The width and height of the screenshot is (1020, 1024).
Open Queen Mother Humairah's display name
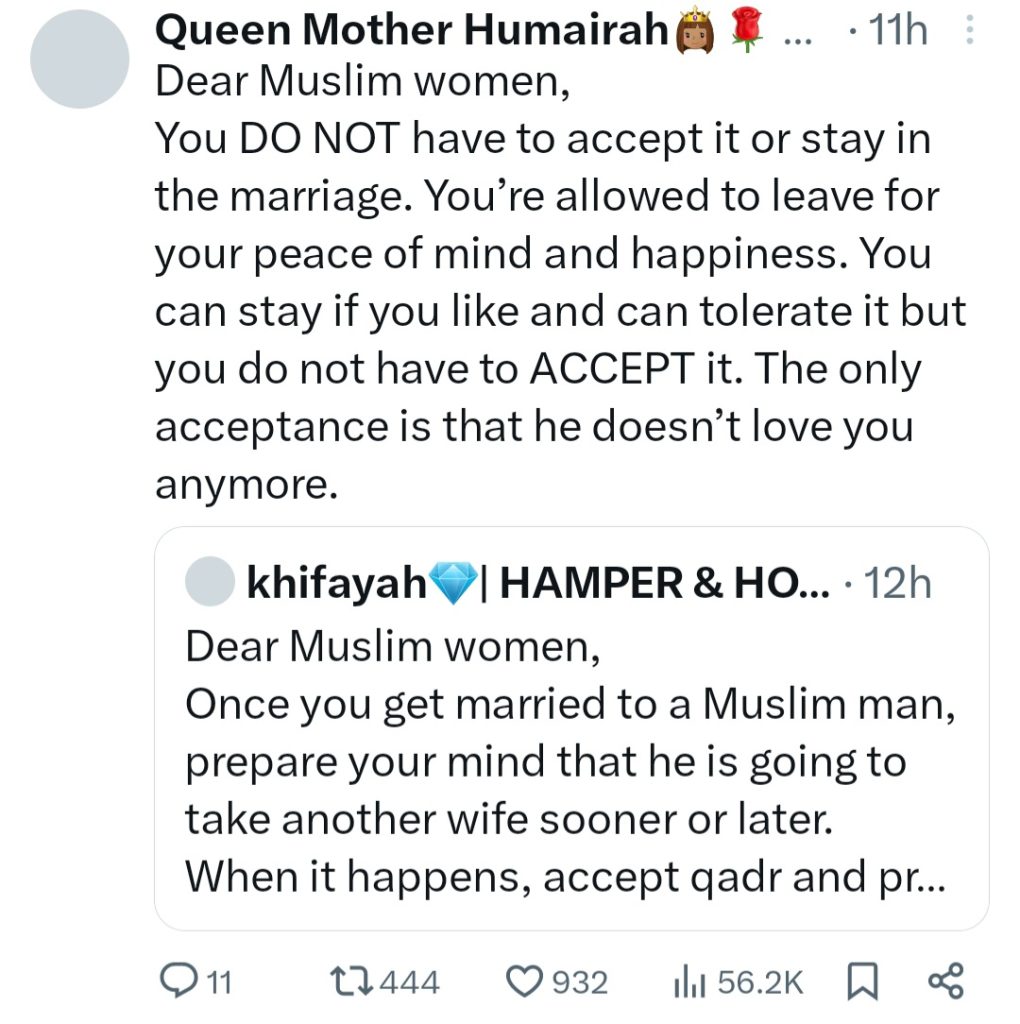pos(412,32)
